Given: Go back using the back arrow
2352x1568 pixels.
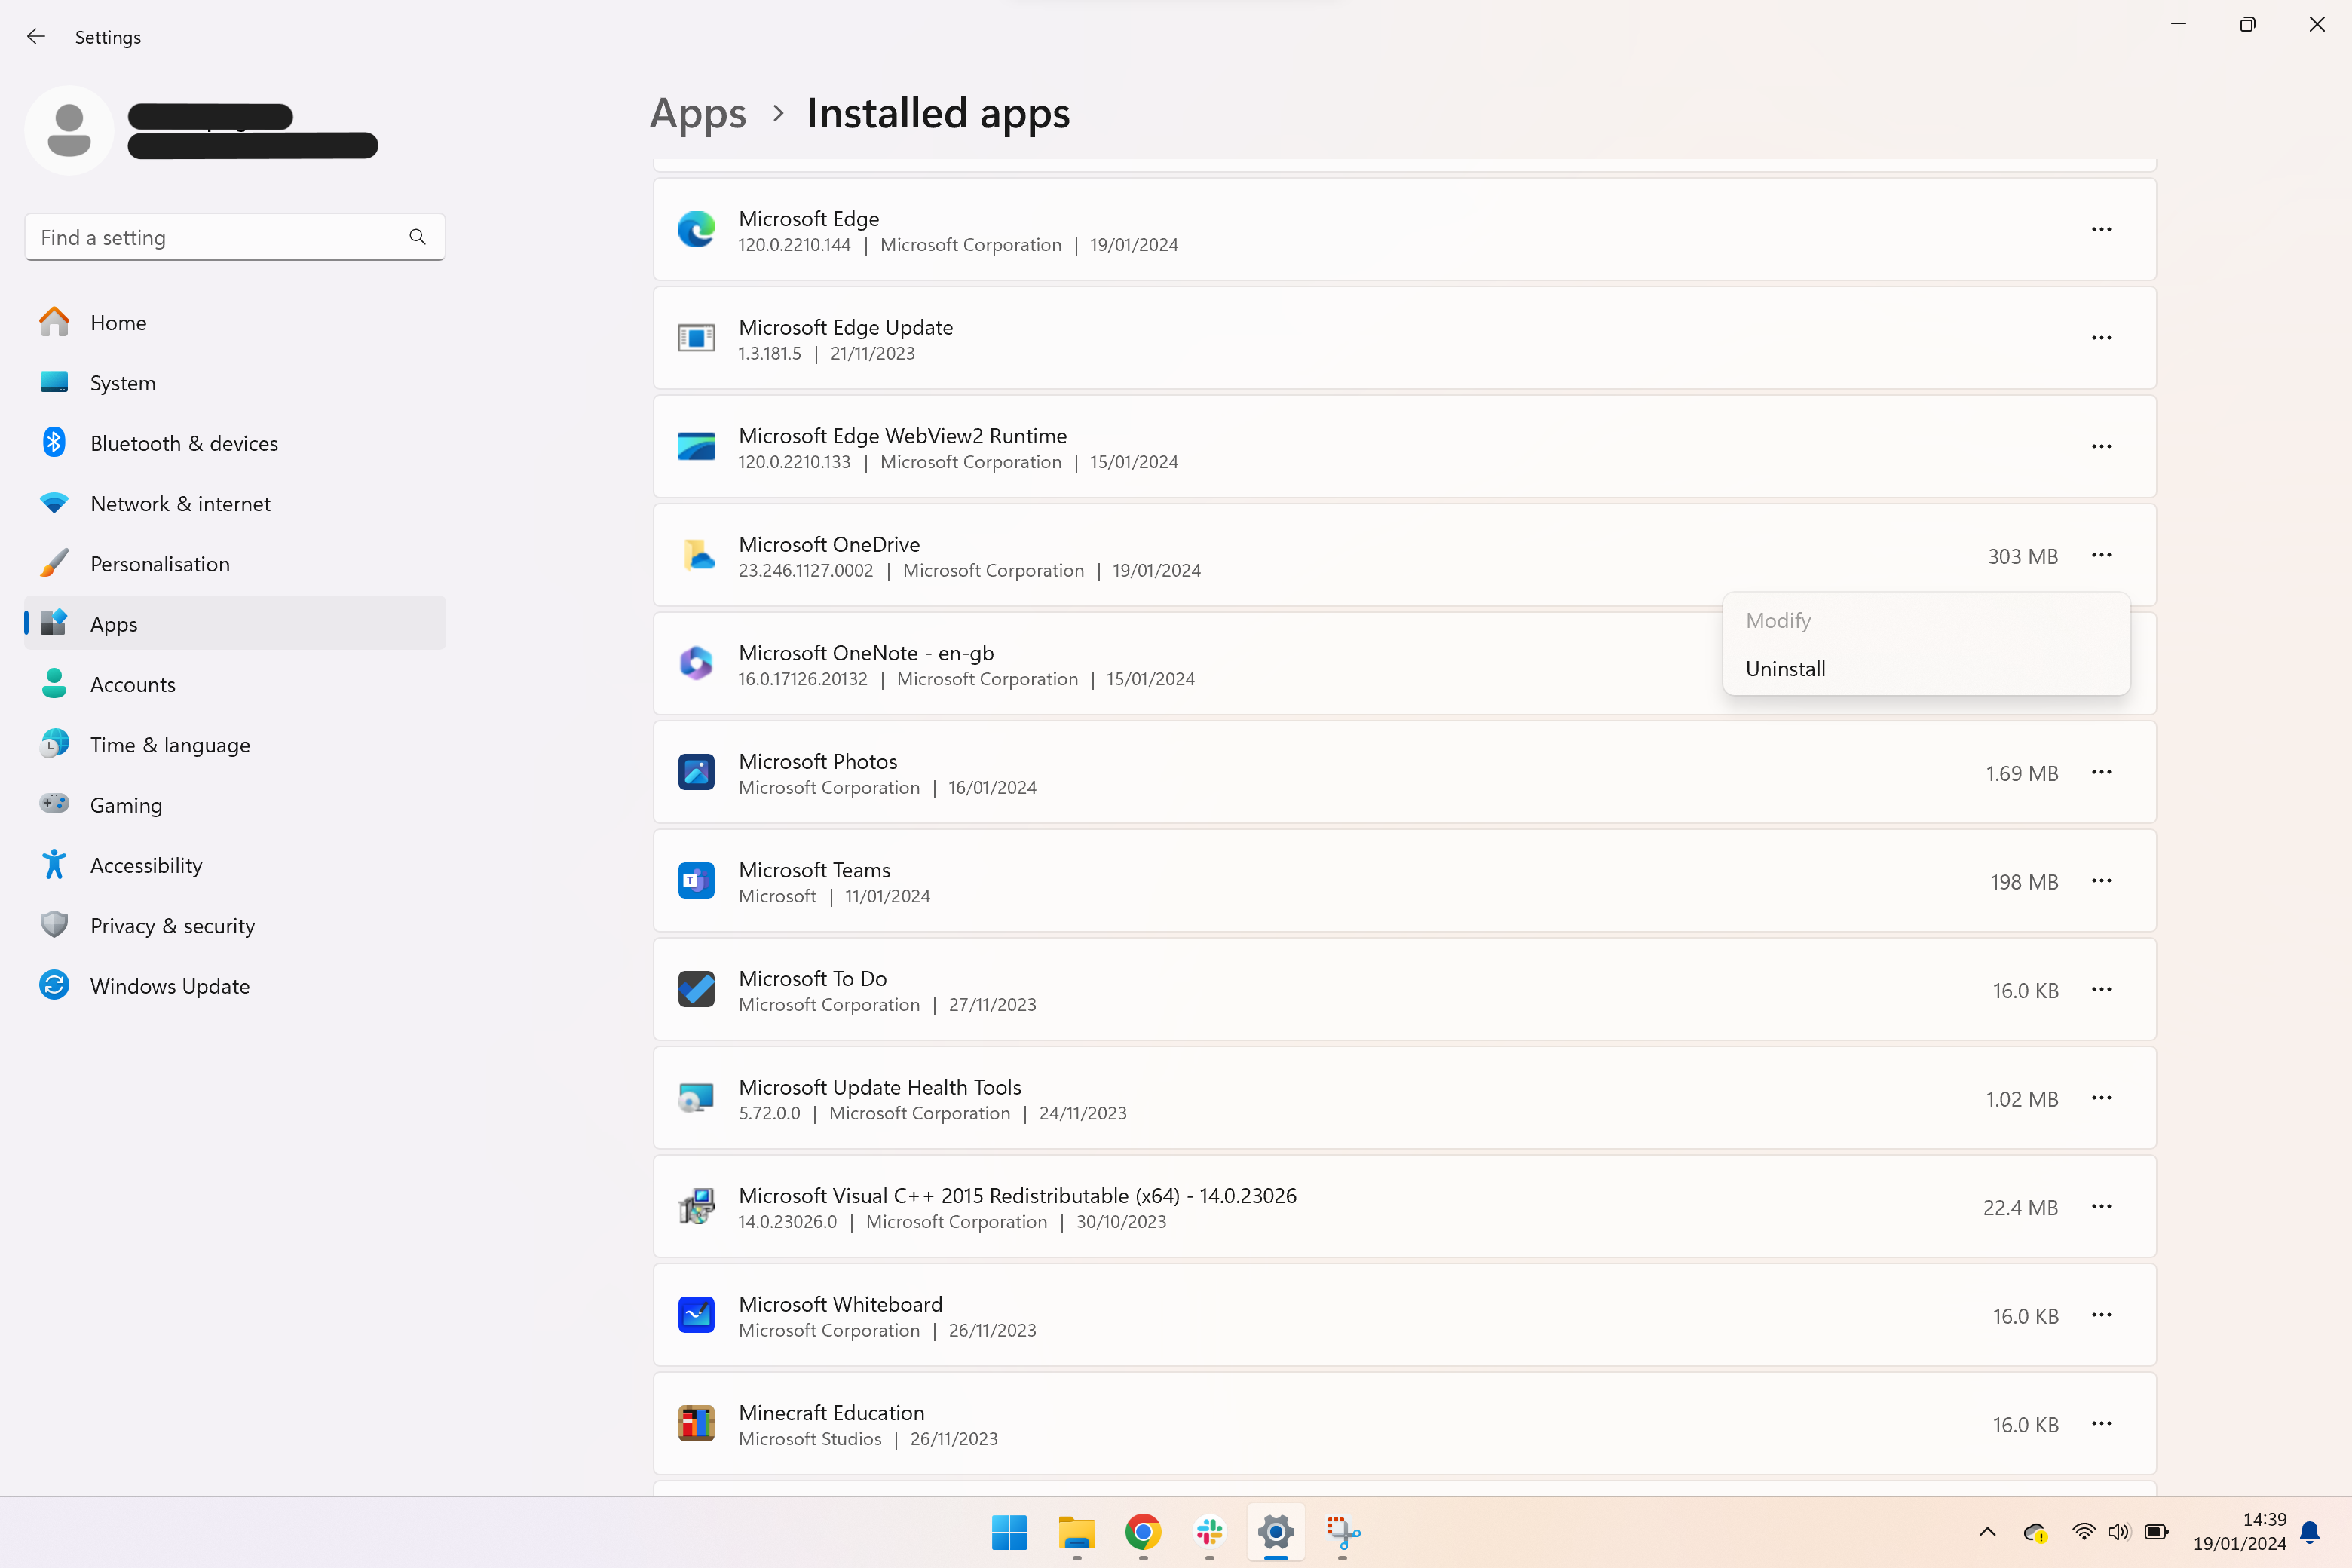Looking at the screenshot, I should [x=36, y=37].
